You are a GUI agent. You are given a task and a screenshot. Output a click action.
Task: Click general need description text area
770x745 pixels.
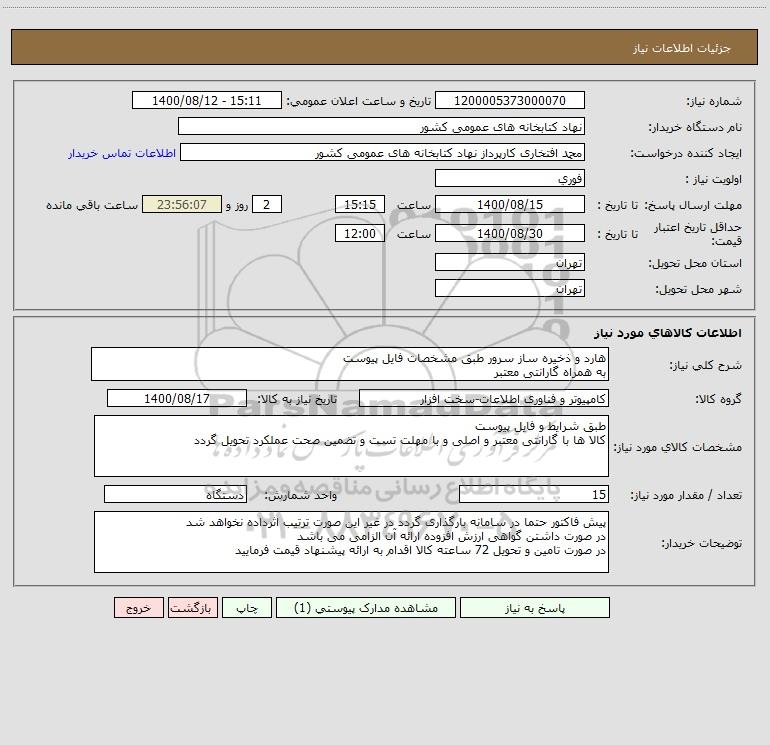[350, 364]
